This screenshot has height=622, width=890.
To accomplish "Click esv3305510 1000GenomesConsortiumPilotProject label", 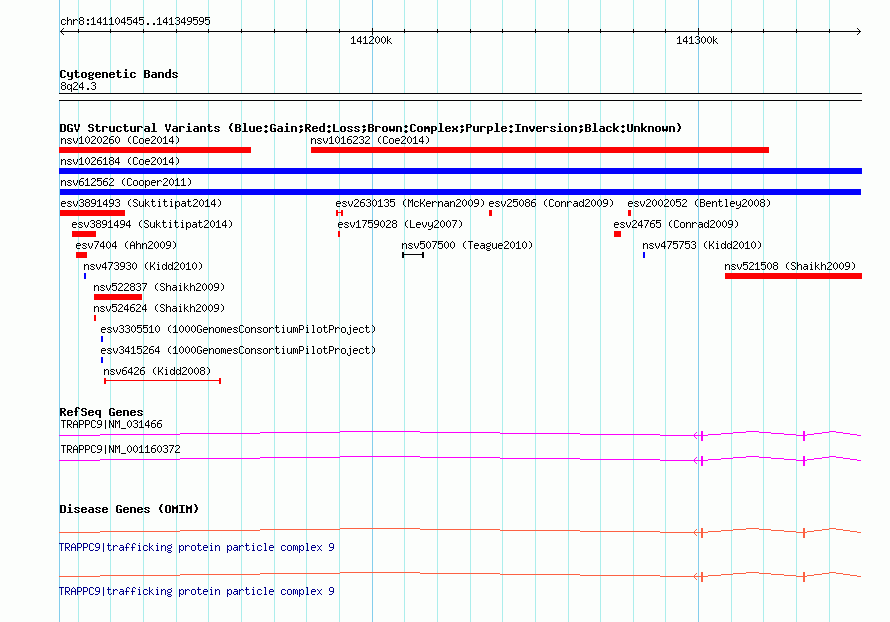I will (238, 329).
